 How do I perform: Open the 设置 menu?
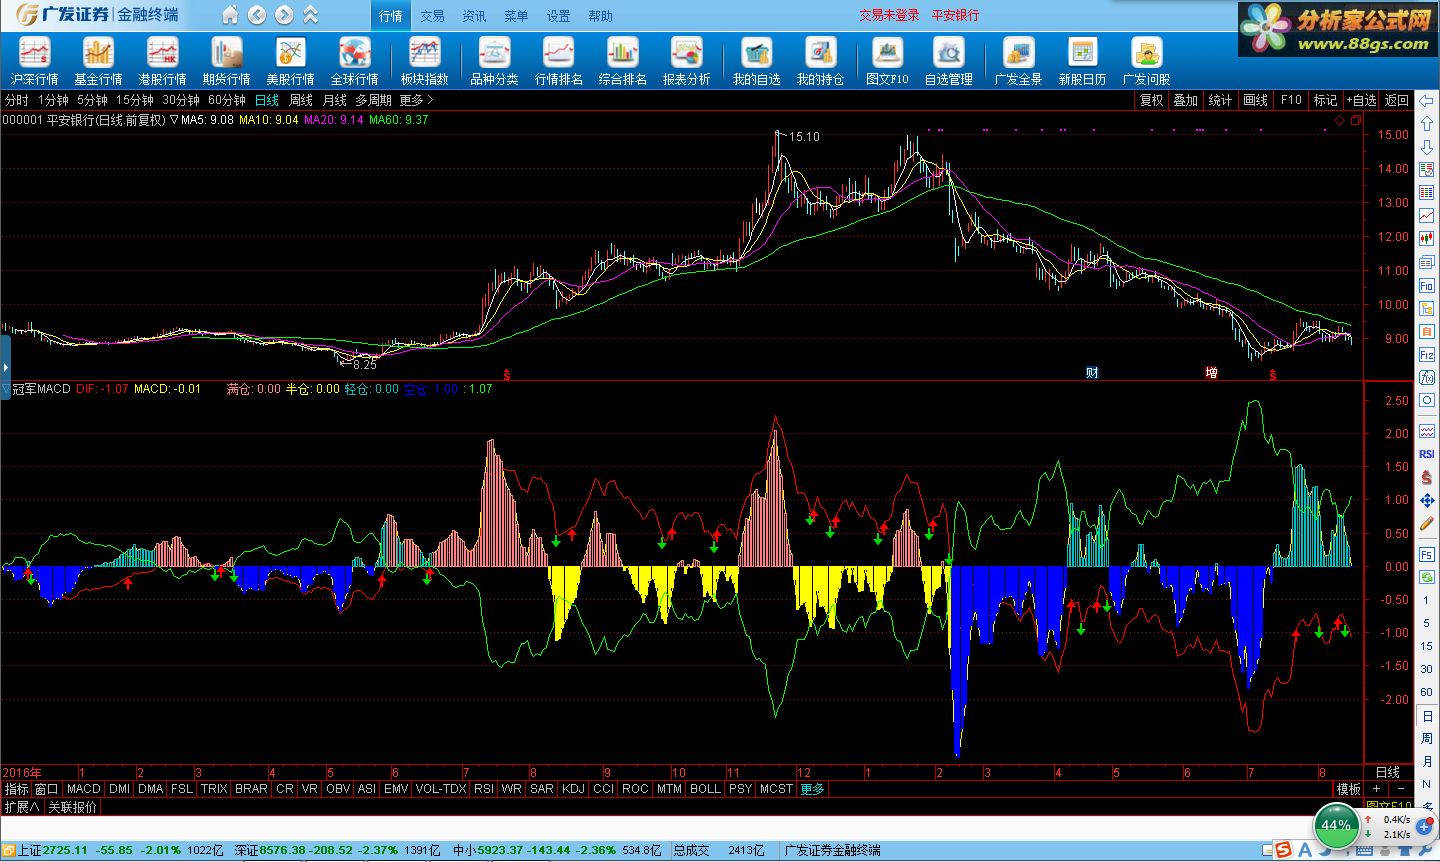point(558,16)
